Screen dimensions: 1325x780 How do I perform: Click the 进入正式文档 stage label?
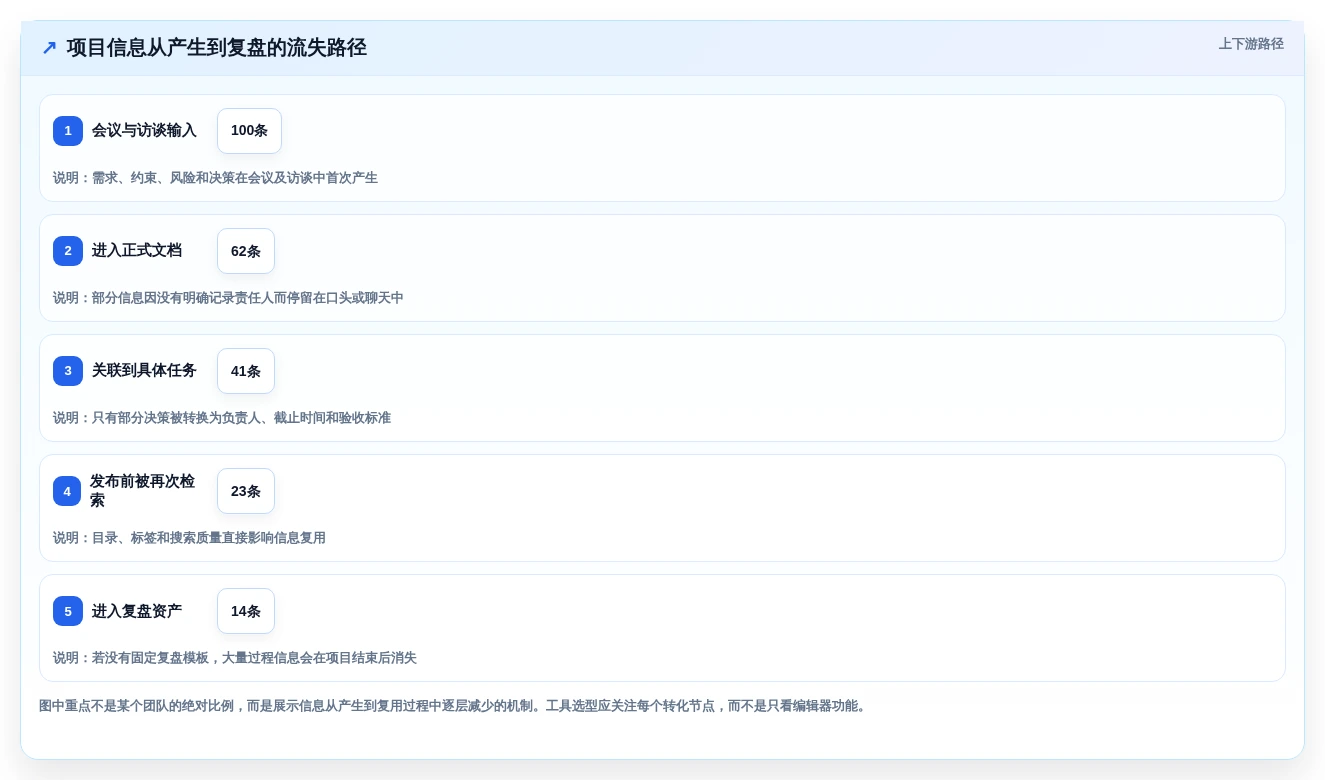[x=137, y=251]
